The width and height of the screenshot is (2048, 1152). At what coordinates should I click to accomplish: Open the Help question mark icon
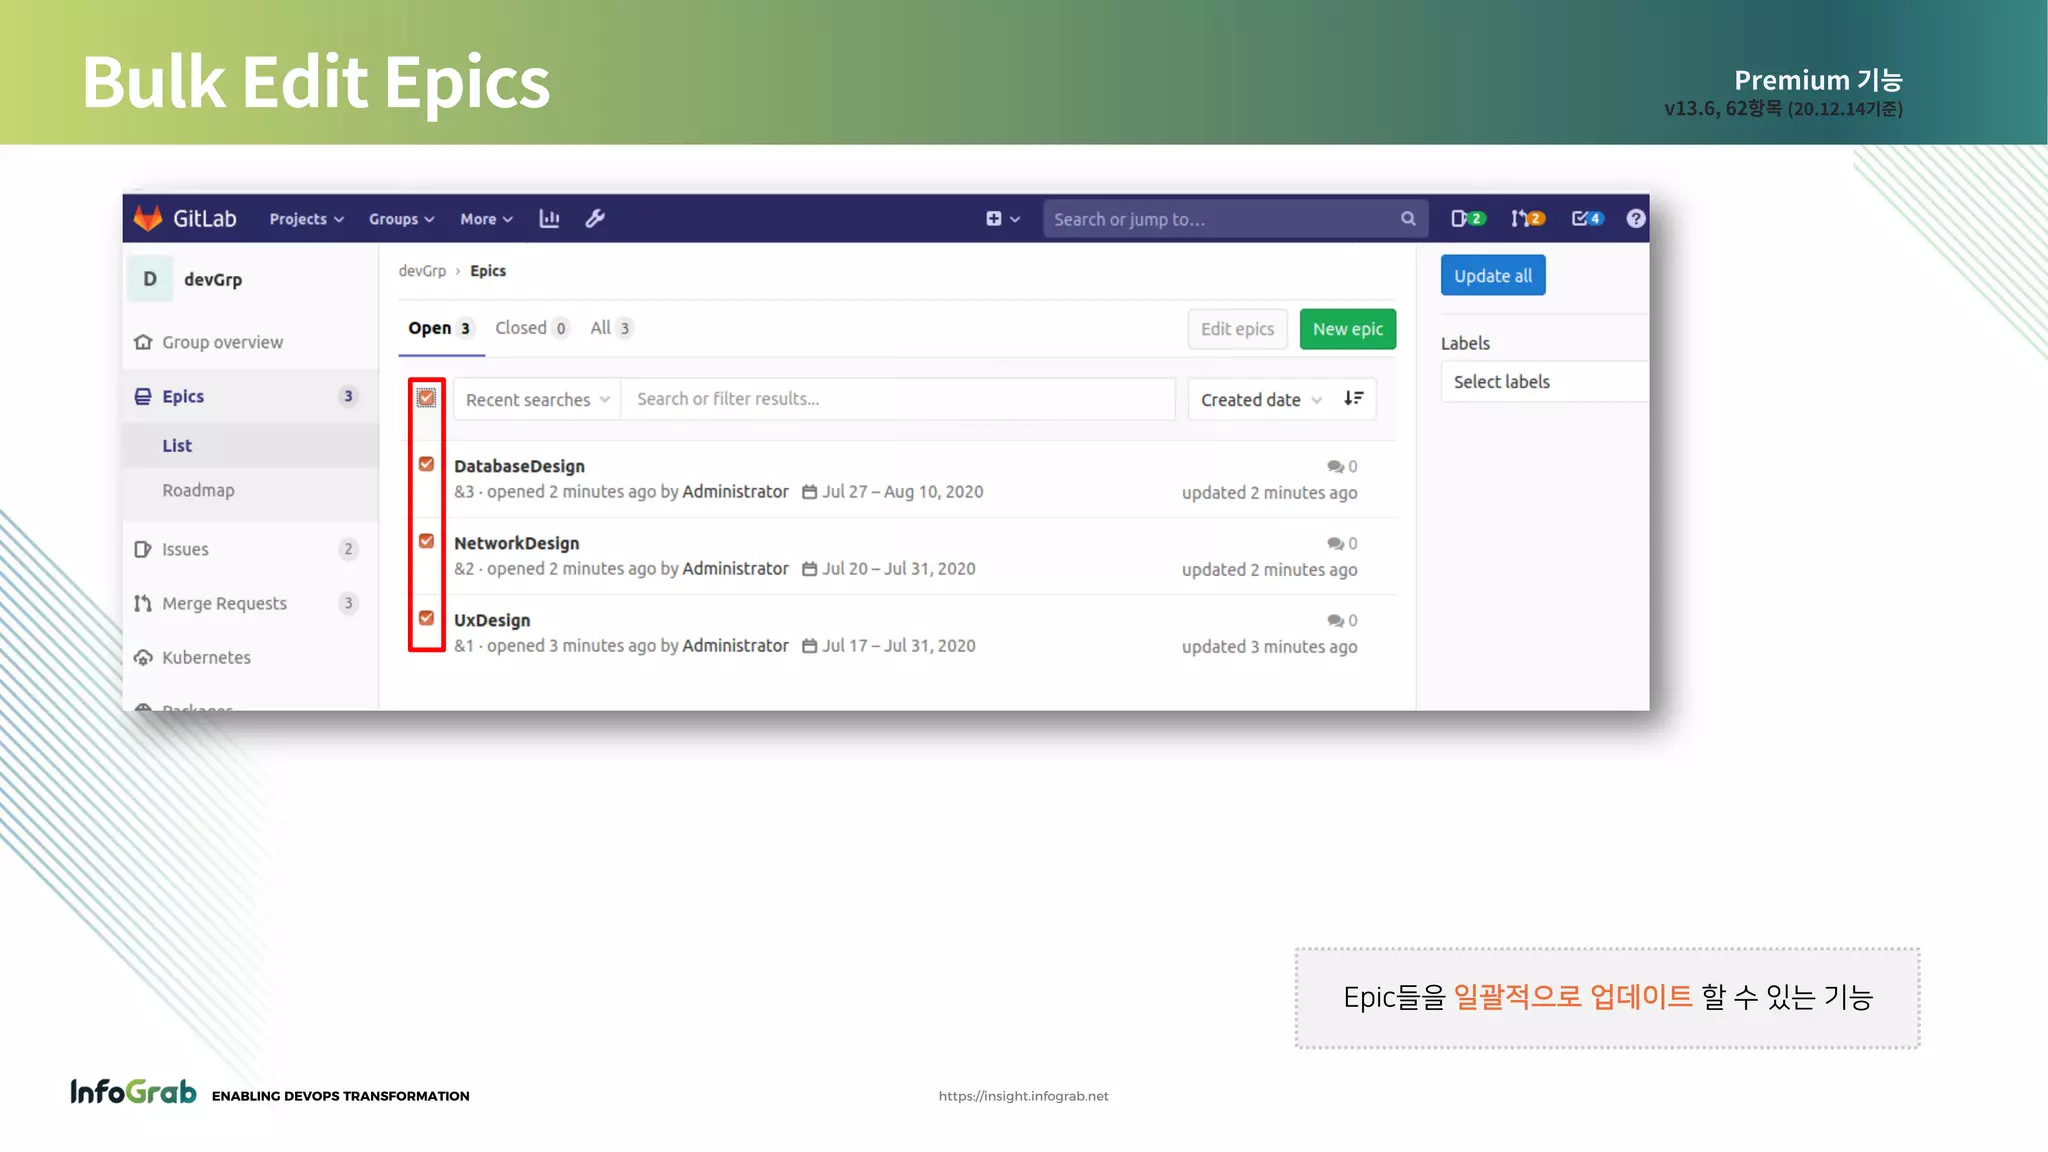click(x=1636, y=219)
